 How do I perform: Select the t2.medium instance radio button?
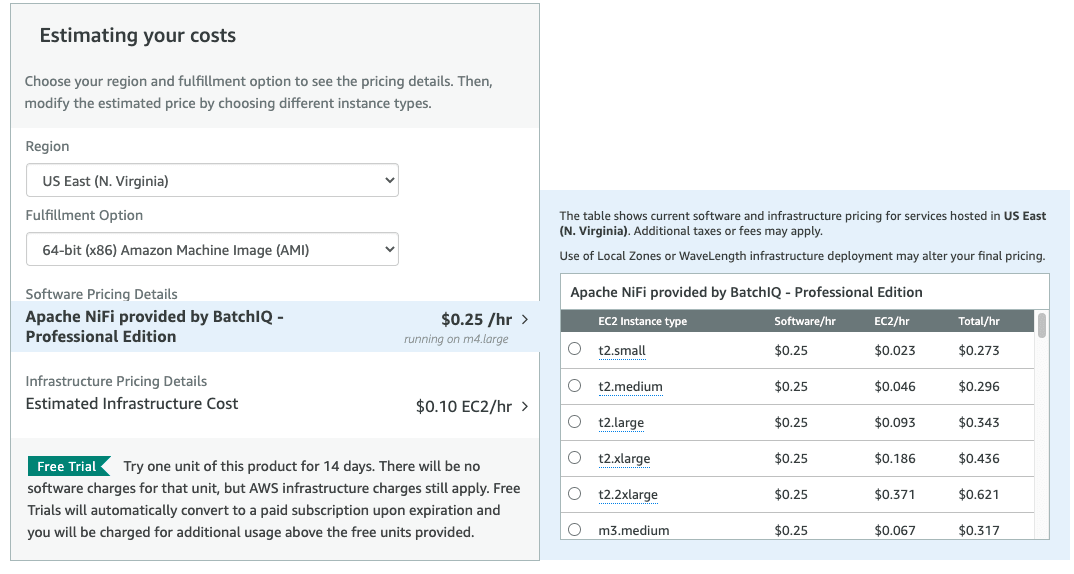(575, 386)
